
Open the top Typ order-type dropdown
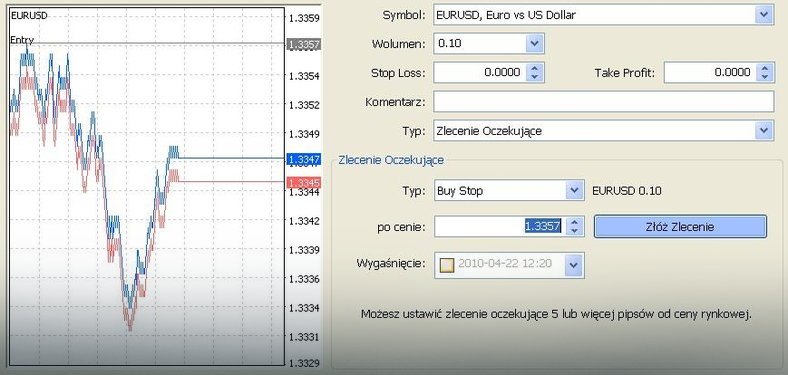tap(763, 131)
